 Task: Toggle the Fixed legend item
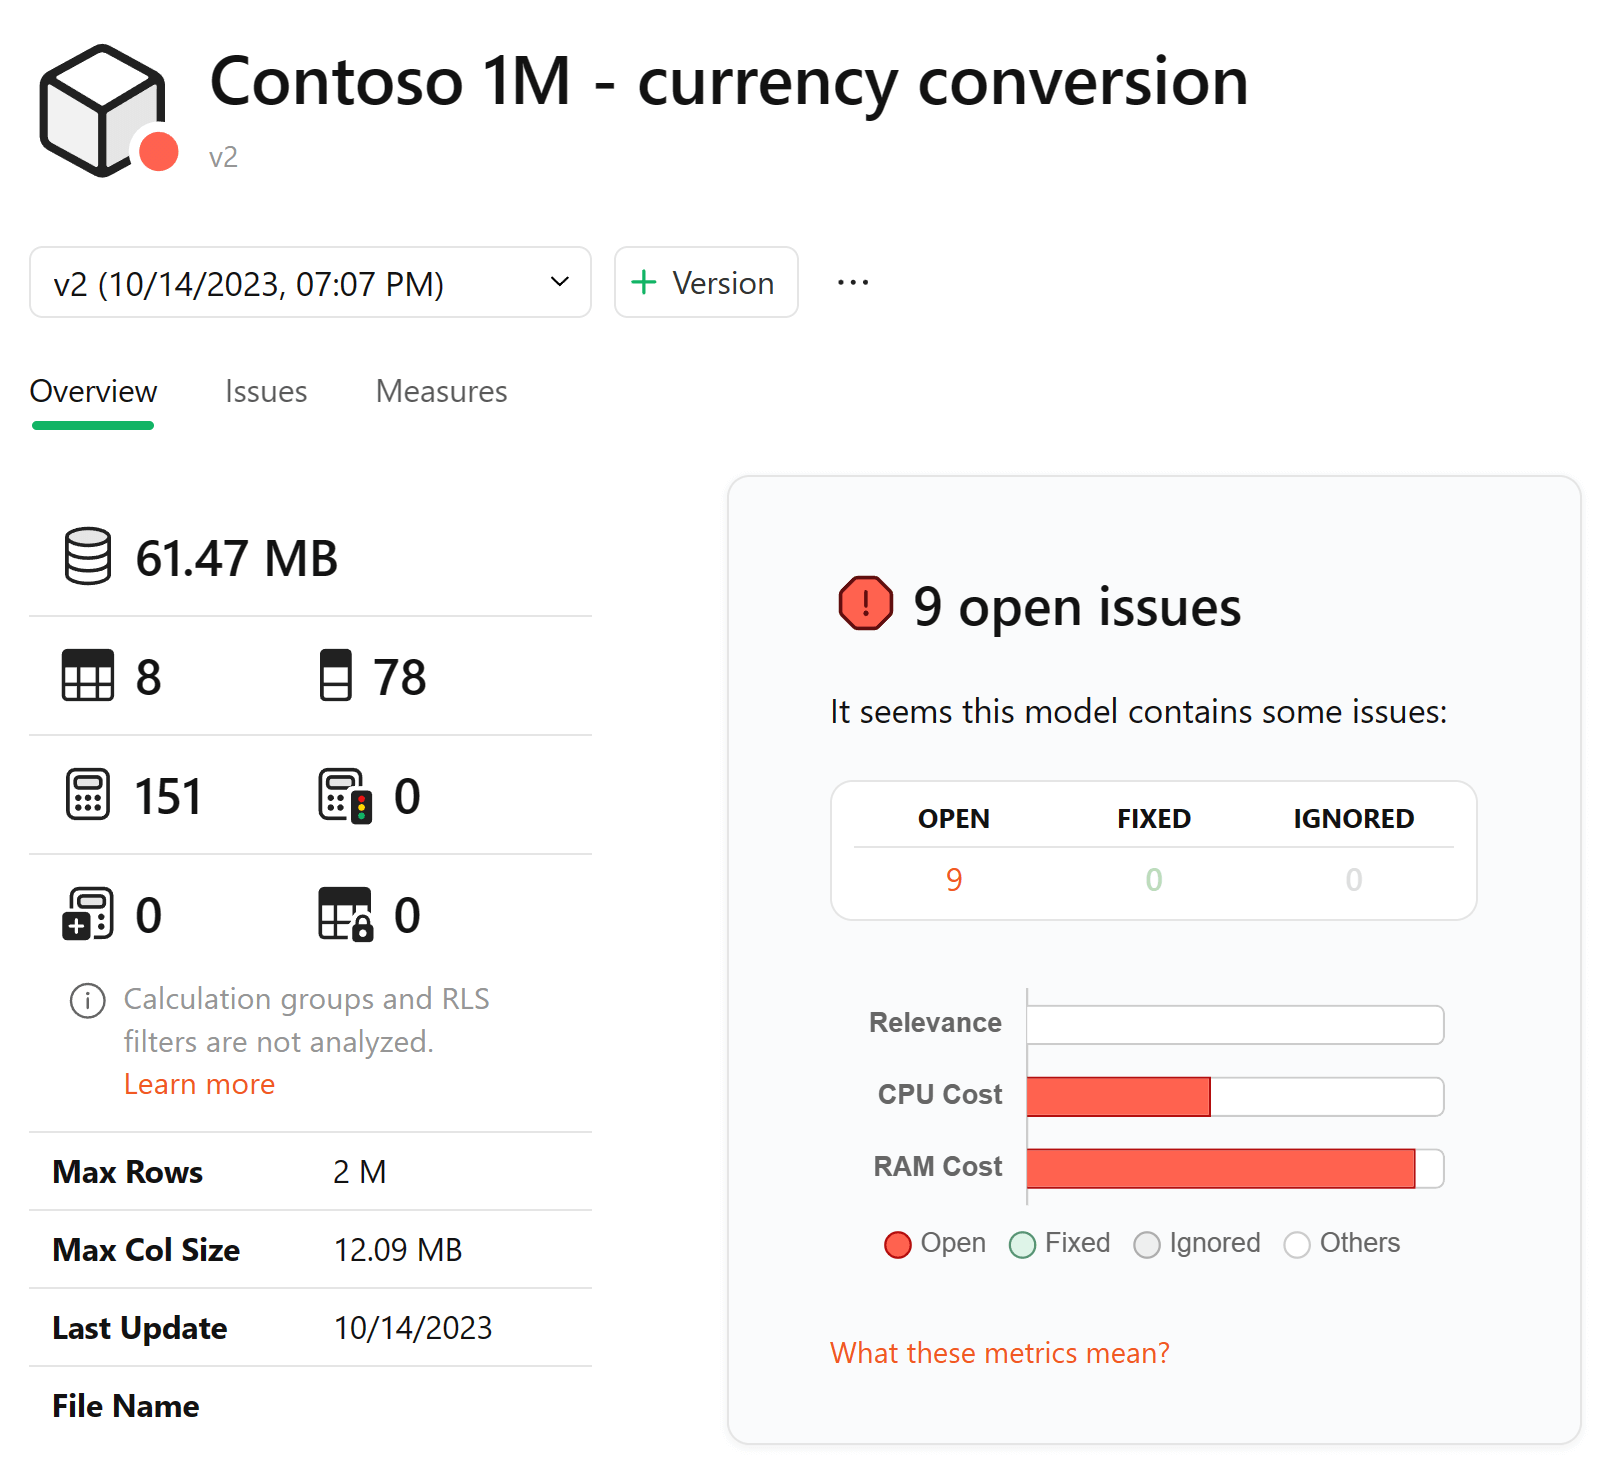point(1060,1243)
